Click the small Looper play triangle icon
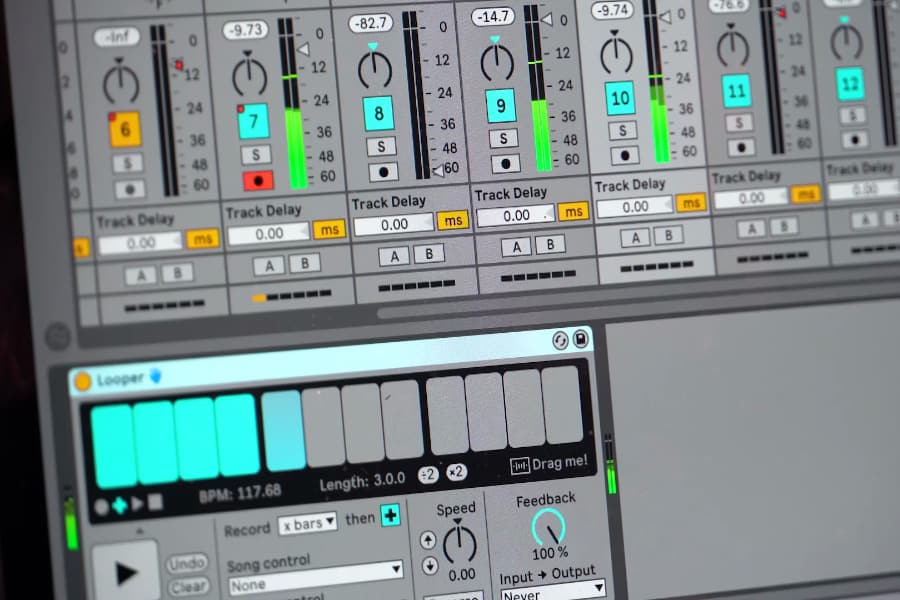 pyautogui.click(x=137, y=504)
